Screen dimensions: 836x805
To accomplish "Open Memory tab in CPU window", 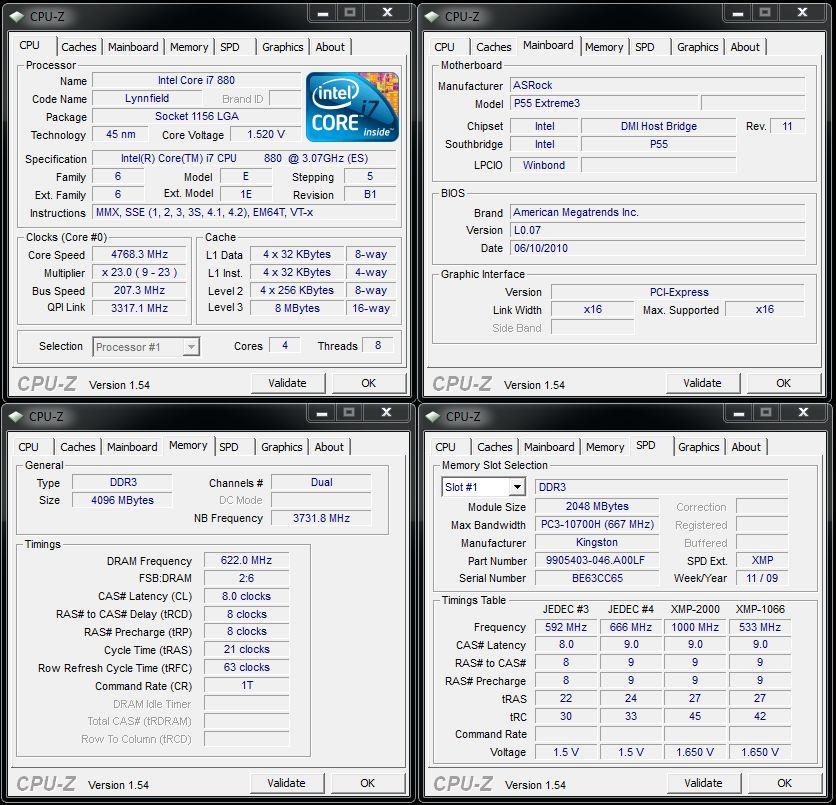I will point(189,47).
